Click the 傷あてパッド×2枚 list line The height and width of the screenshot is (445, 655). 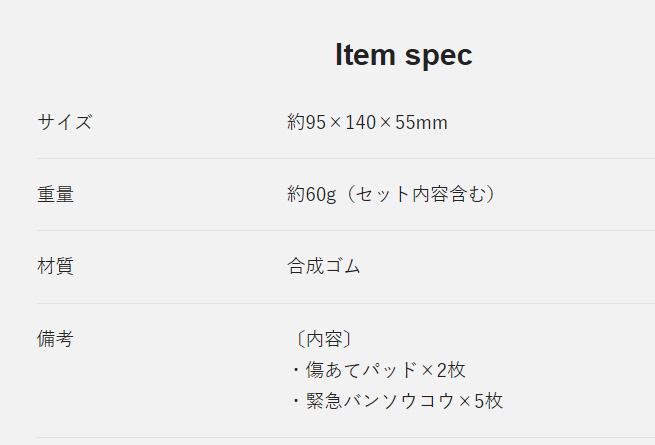pos(379,370)
